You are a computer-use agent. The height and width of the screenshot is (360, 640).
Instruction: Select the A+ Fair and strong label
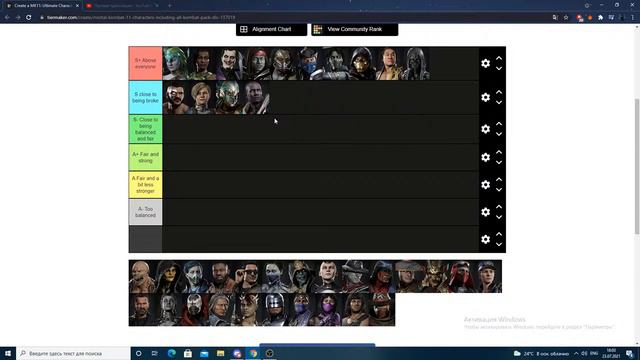[145, 157]
